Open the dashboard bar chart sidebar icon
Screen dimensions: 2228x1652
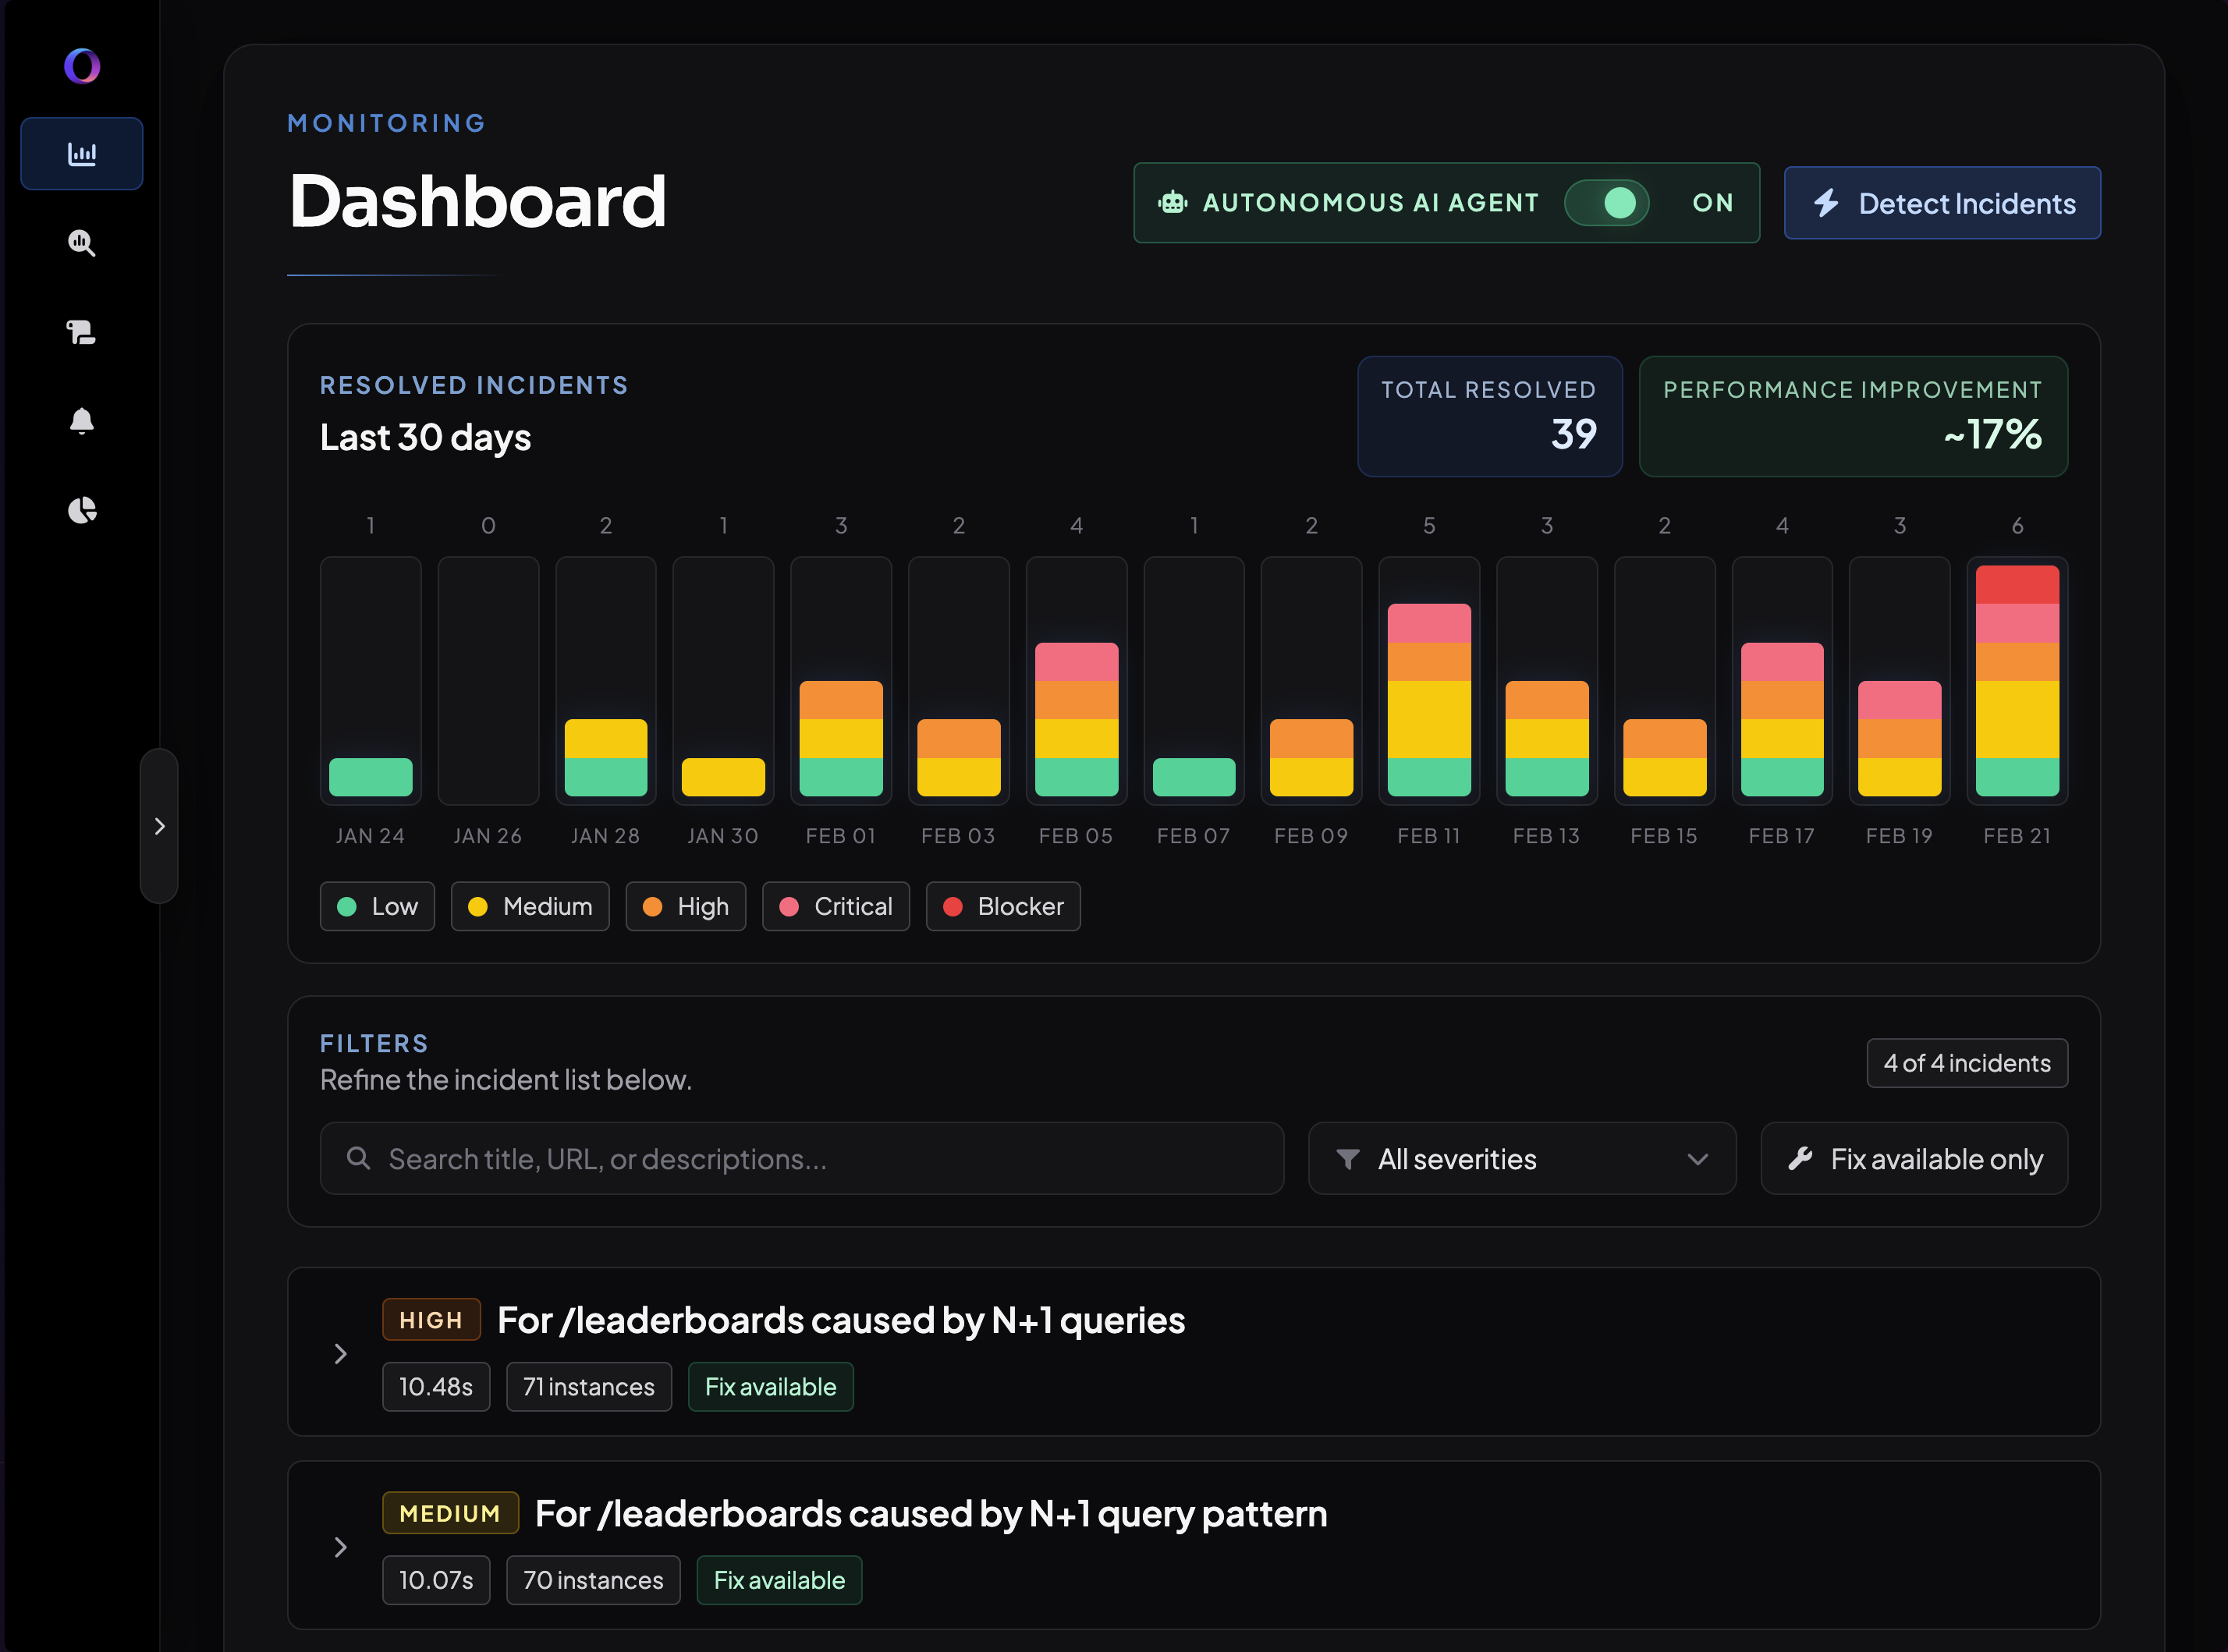81,154
